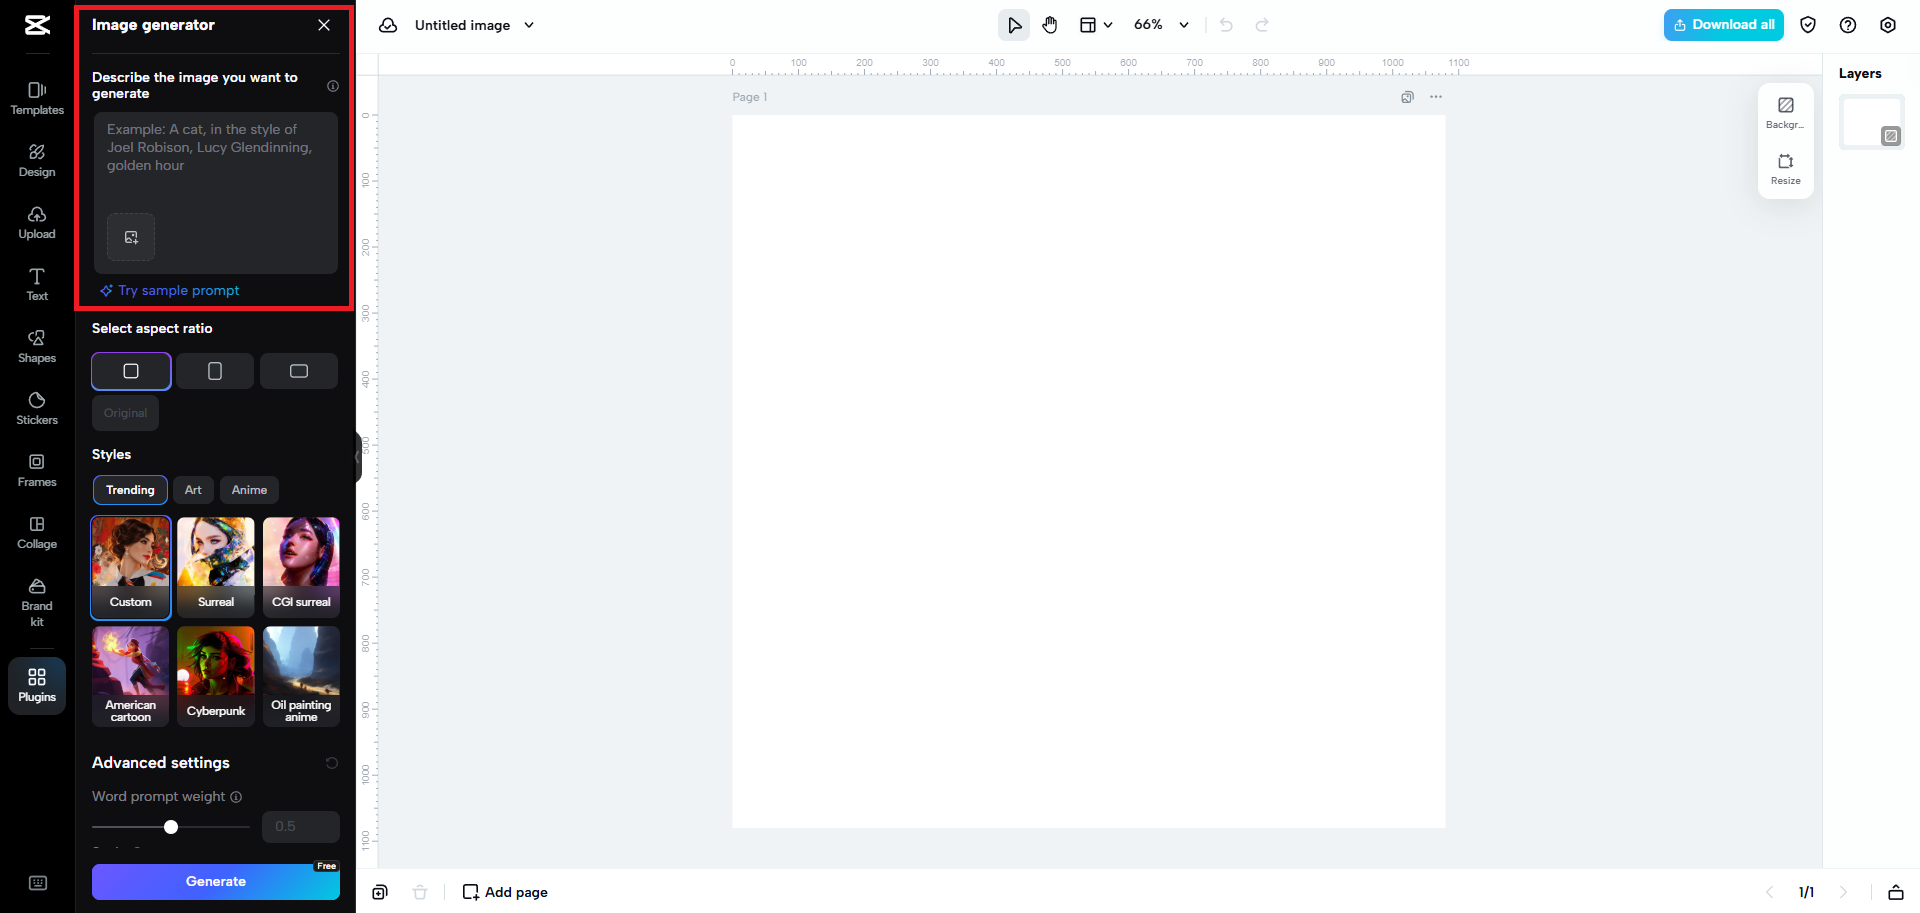The width and height of the screenshot is (1920, 913).
Task: Select the portrait aspect ratio
Action: click(214, 371)
